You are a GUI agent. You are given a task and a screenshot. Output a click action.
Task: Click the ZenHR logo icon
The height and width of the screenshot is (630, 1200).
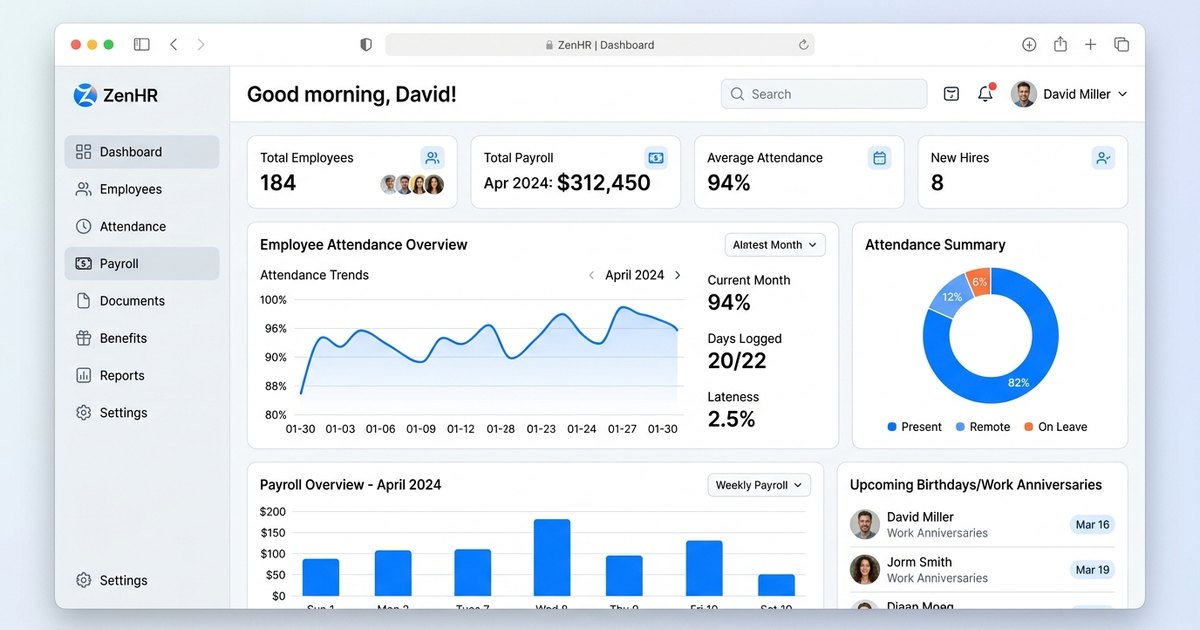(85, 95)
